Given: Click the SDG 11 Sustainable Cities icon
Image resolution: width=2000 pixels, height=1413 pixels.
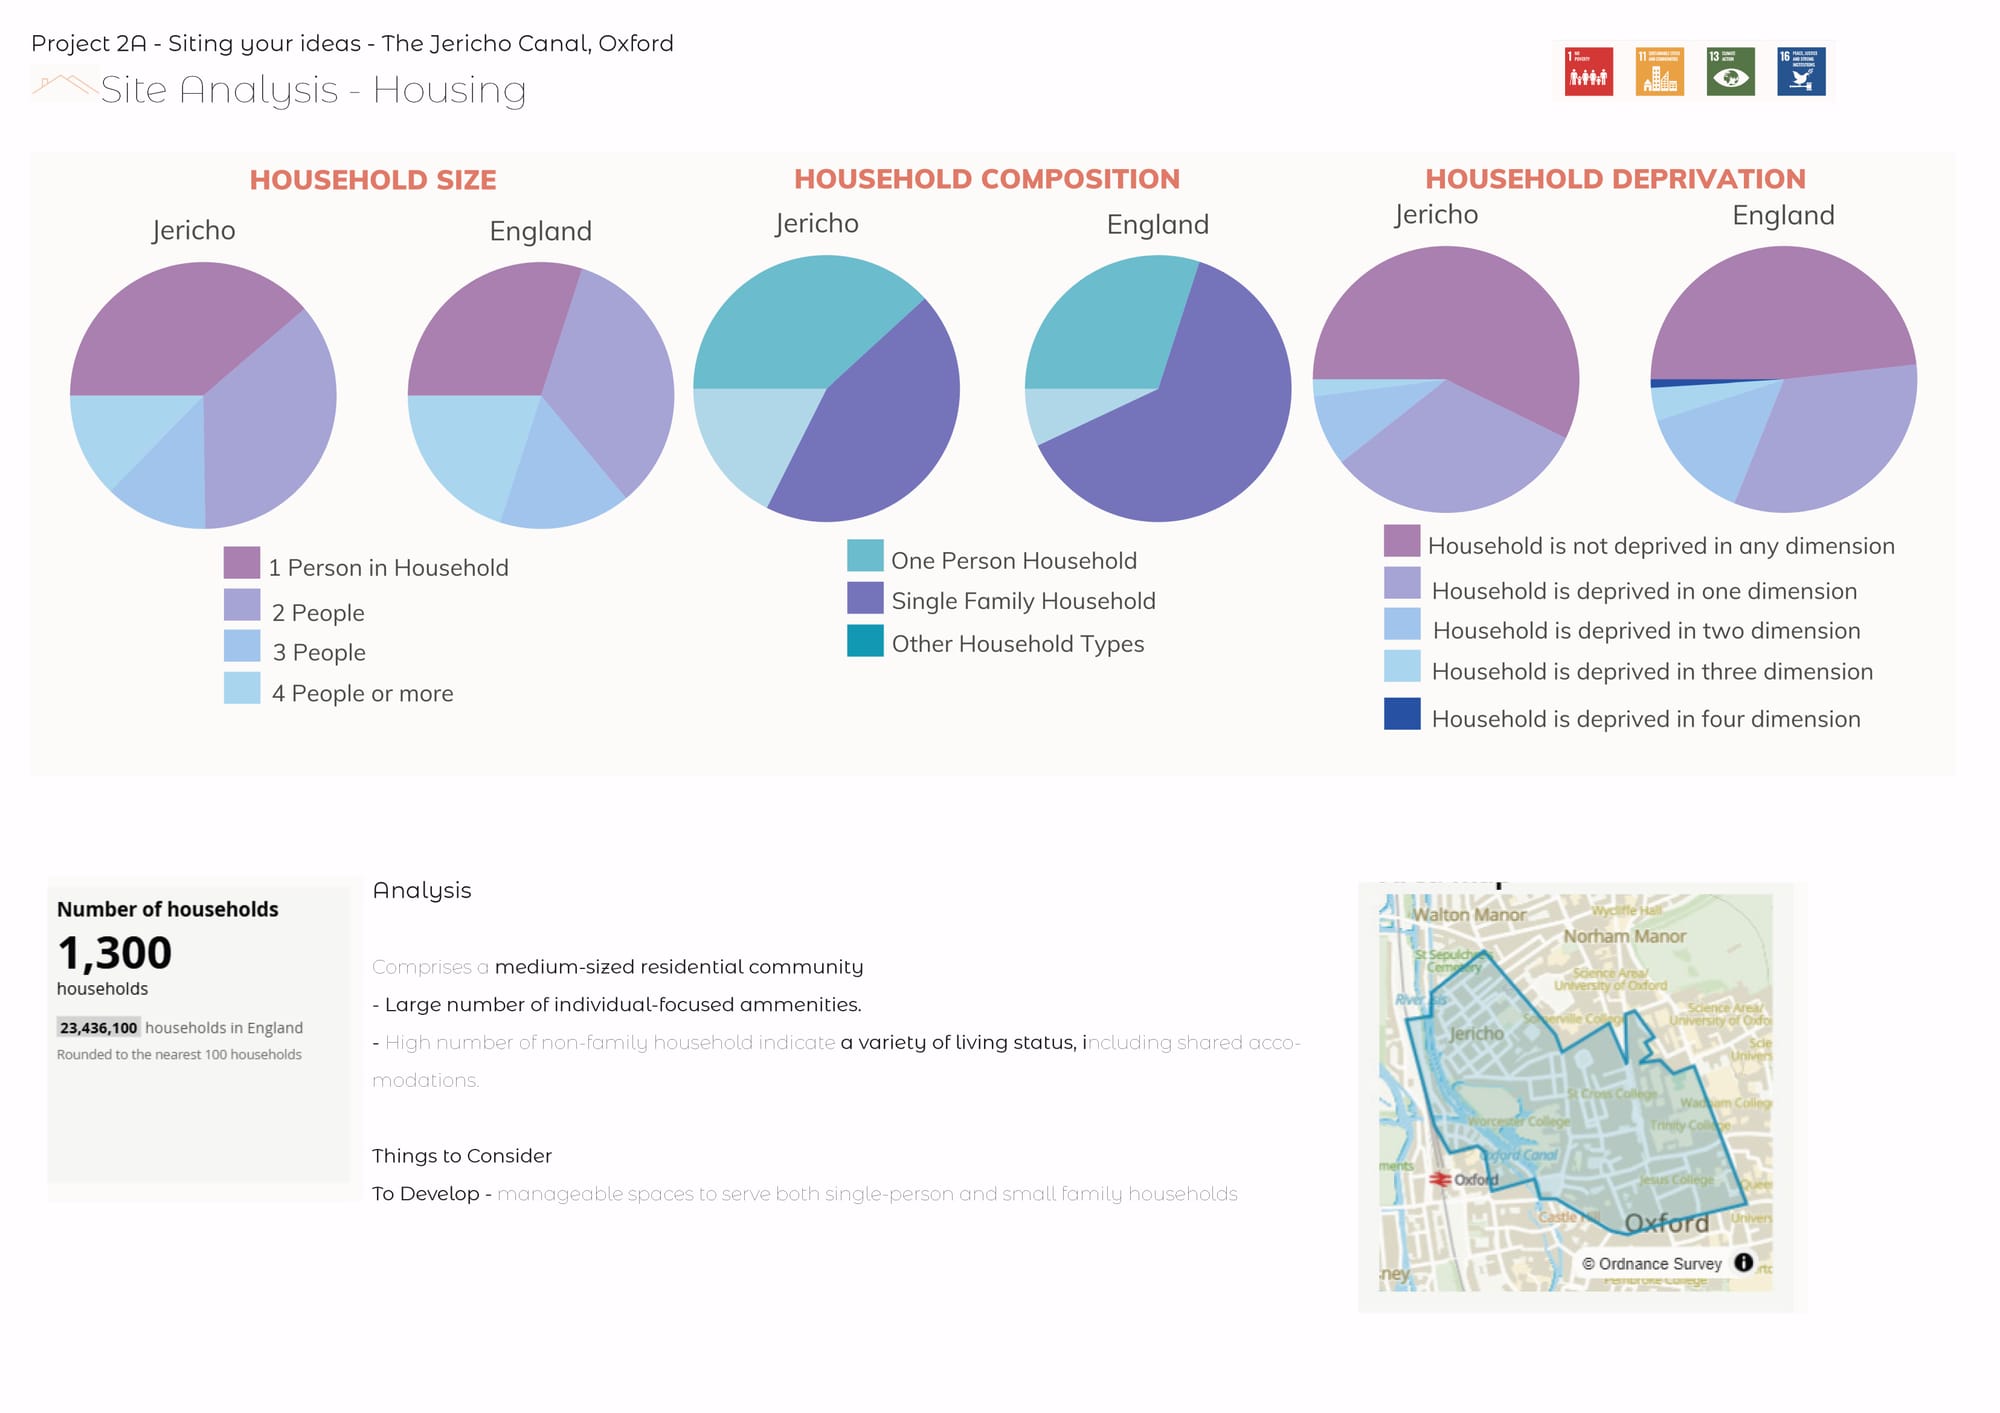Looking at the screenshot, I should tap(1660, 72).
